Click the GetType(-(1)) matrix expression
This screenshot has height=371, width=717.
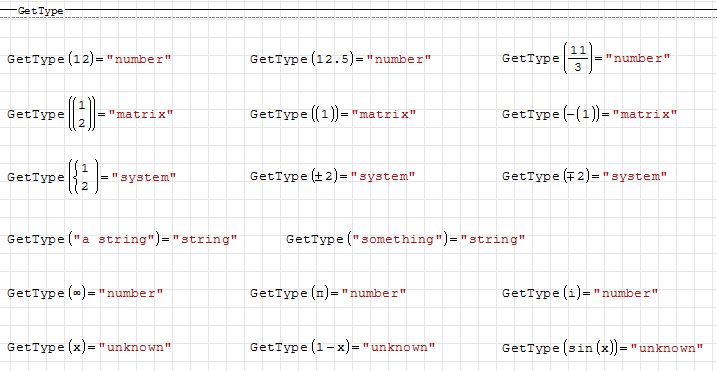[x=589, y=114]
